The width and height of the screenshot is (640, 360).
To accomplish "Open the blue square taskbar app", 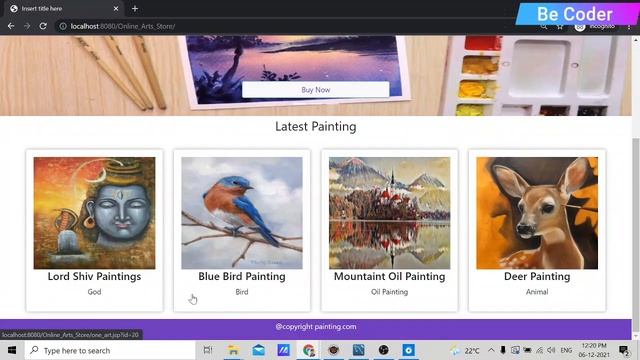I will click(358, 350).
